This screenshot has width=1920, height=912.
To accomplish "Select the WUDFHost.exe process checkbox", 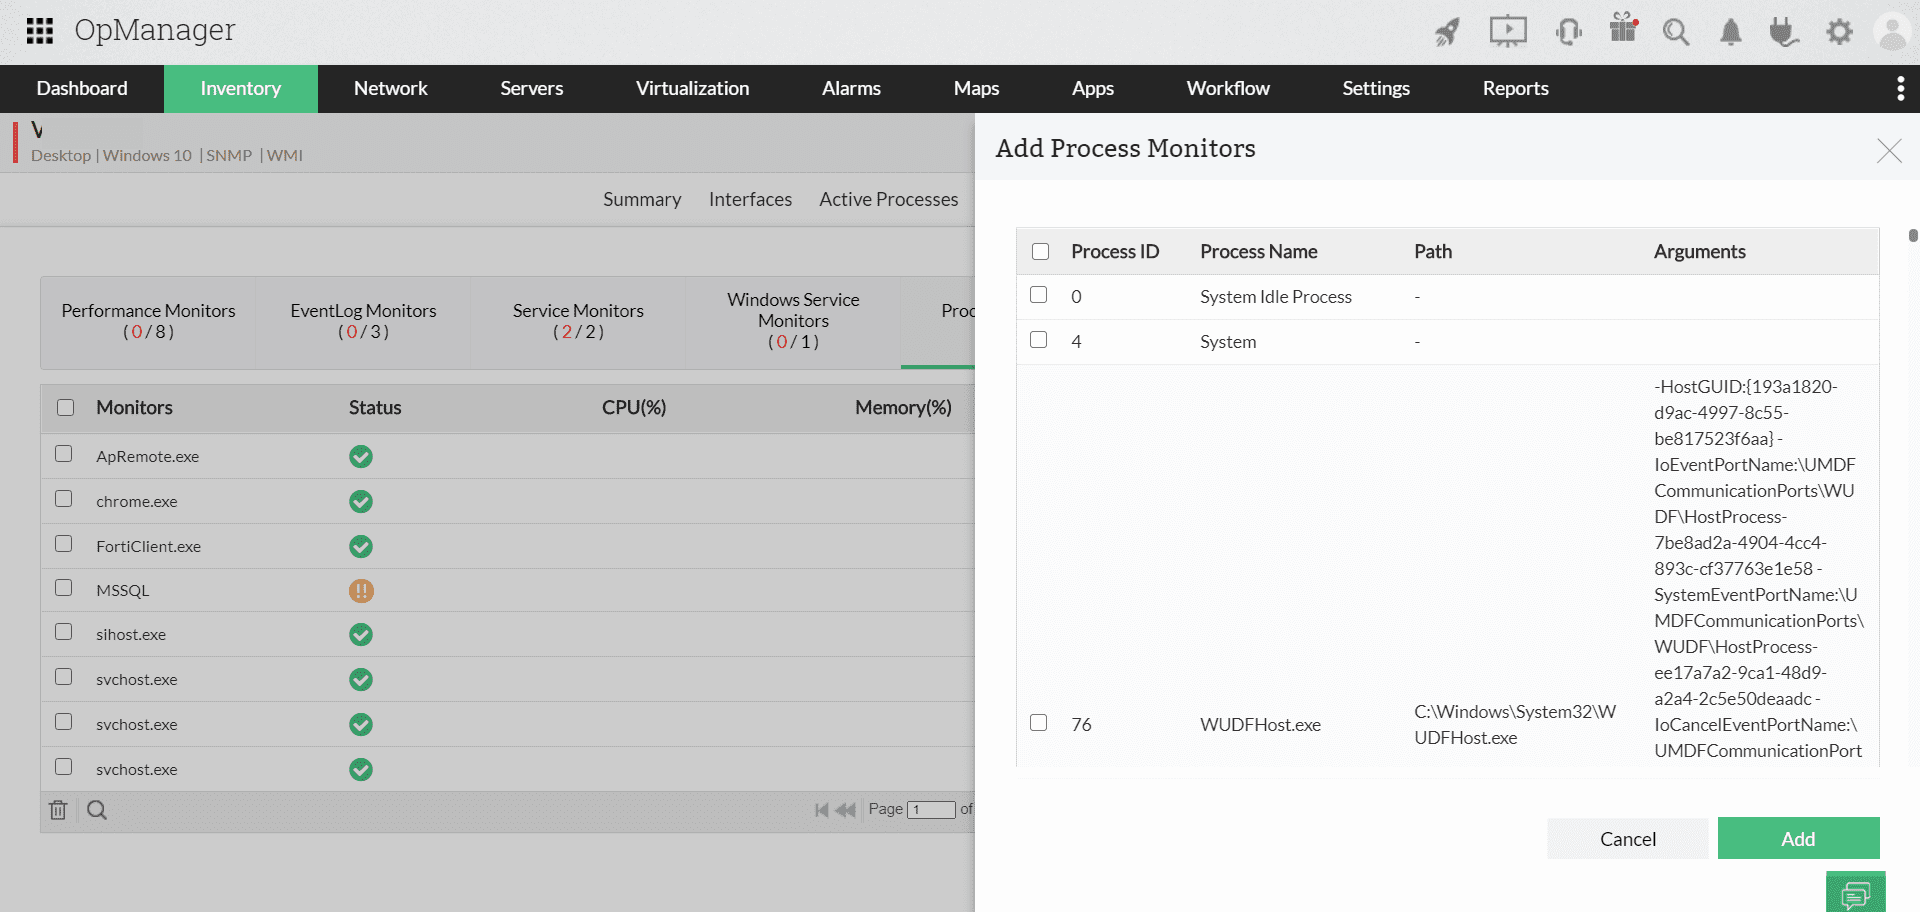I will click(x=1039, y=723).
